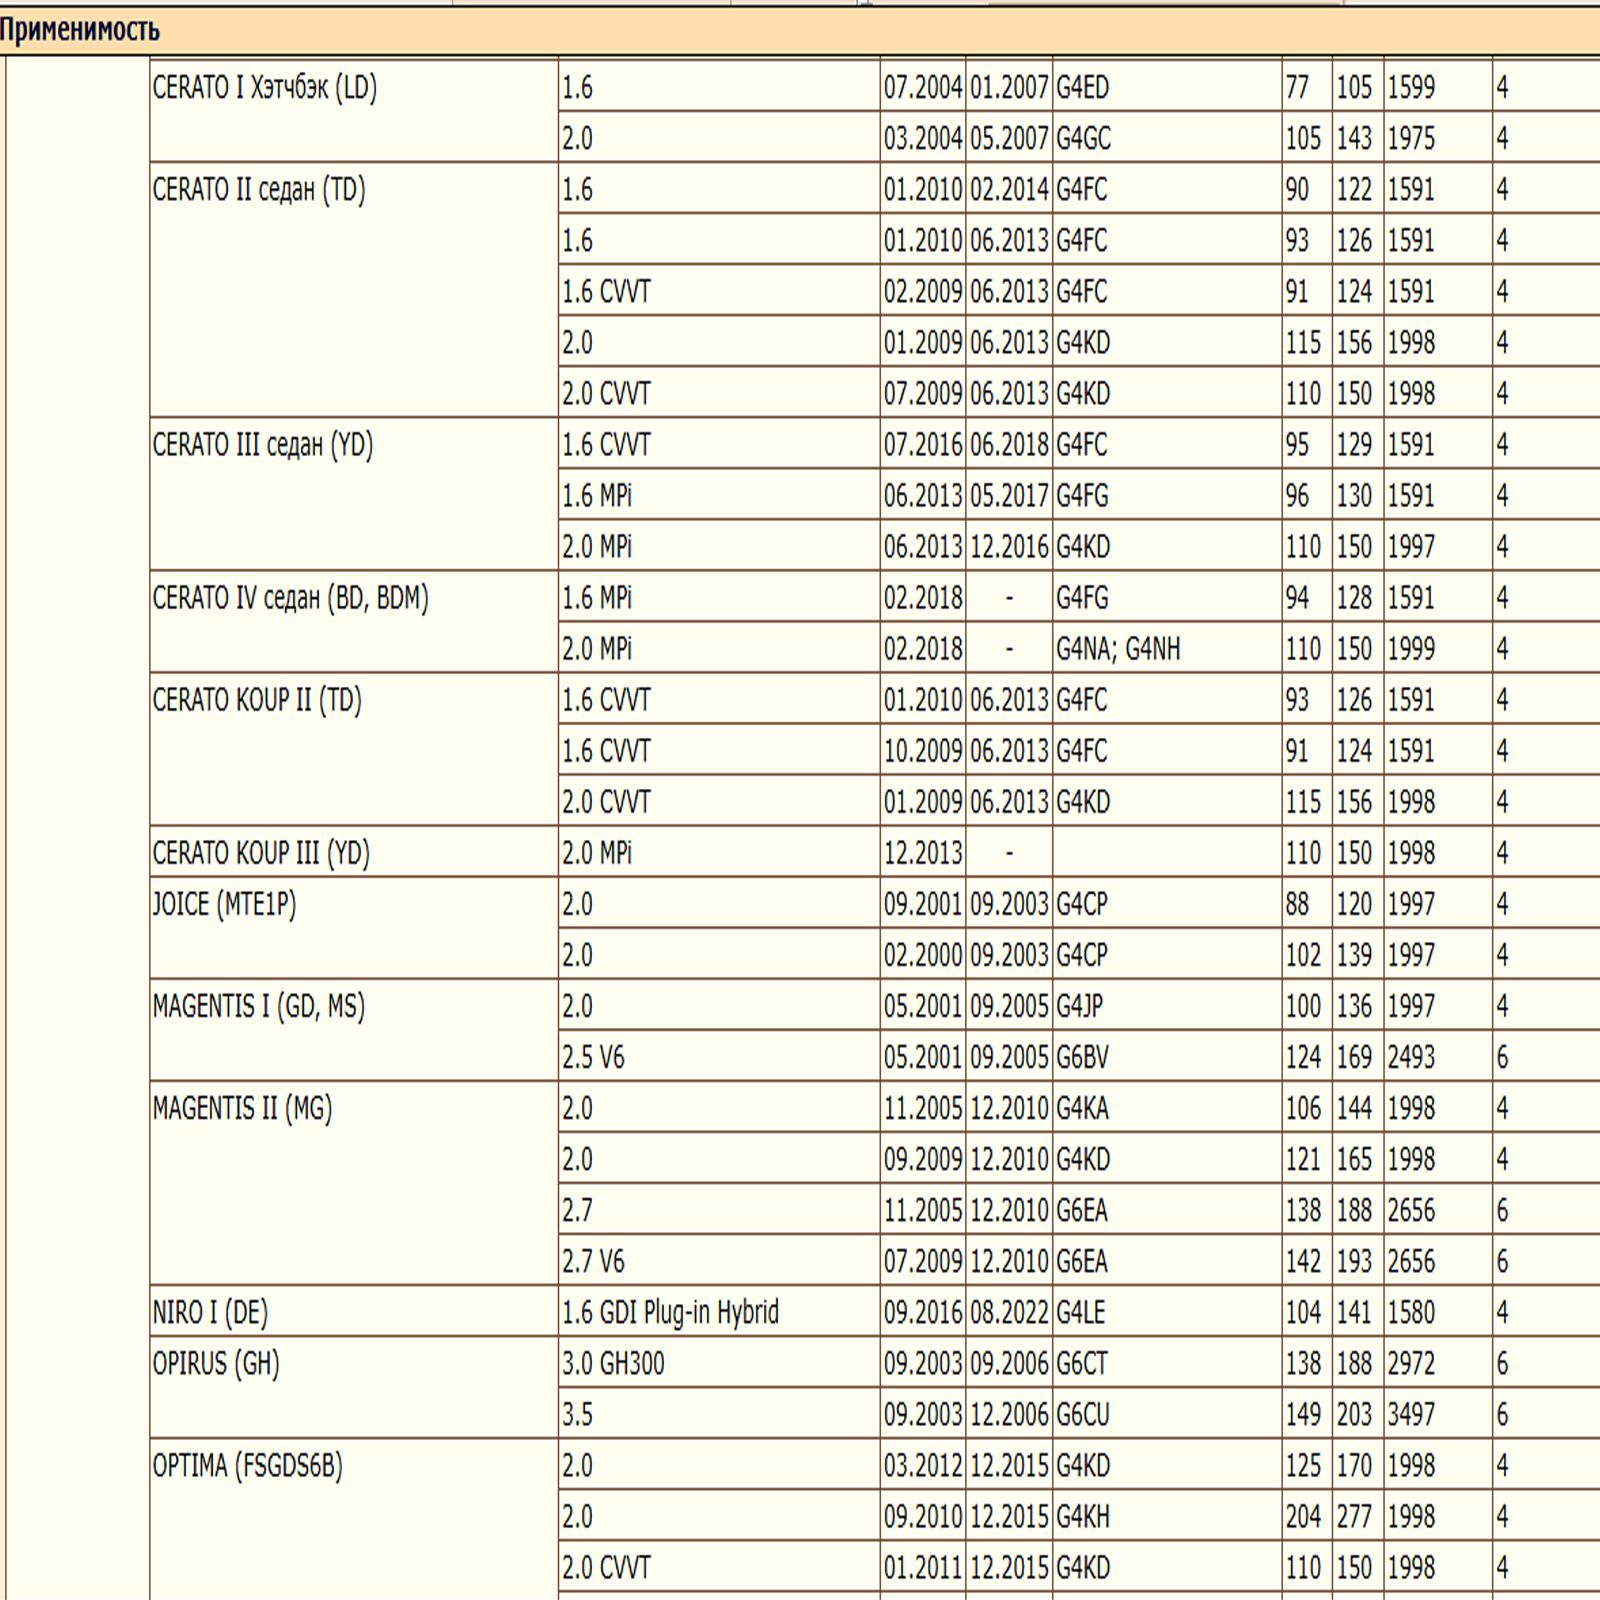Image resolution: width=1600 pixels, height=1600 pixels.
Task: Select the CERATO II седан (TD) model cell
Action: [x=259, y=190]
